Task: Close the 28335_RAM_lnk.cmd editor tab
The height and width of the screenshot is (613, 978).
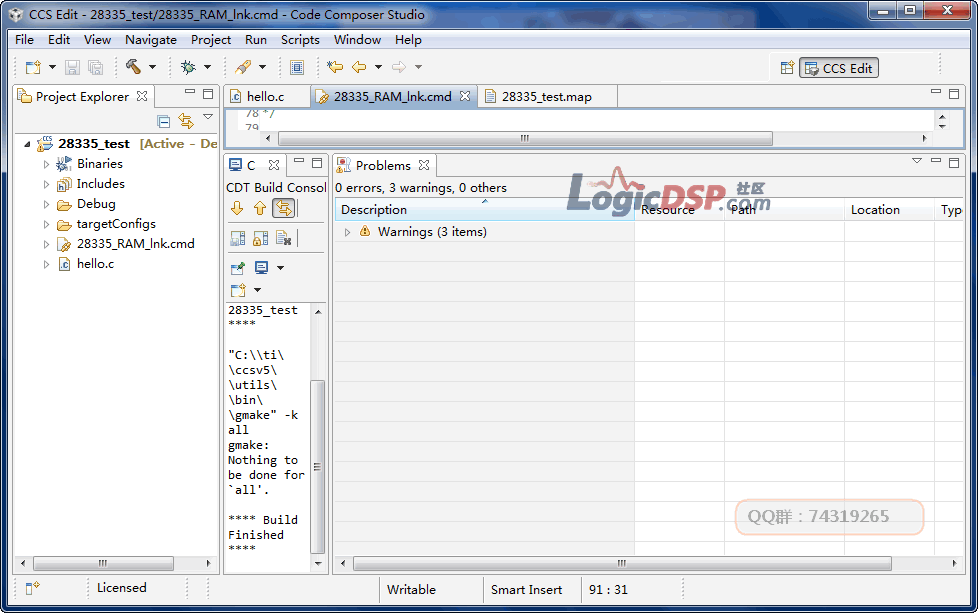Action: point(465,96)
